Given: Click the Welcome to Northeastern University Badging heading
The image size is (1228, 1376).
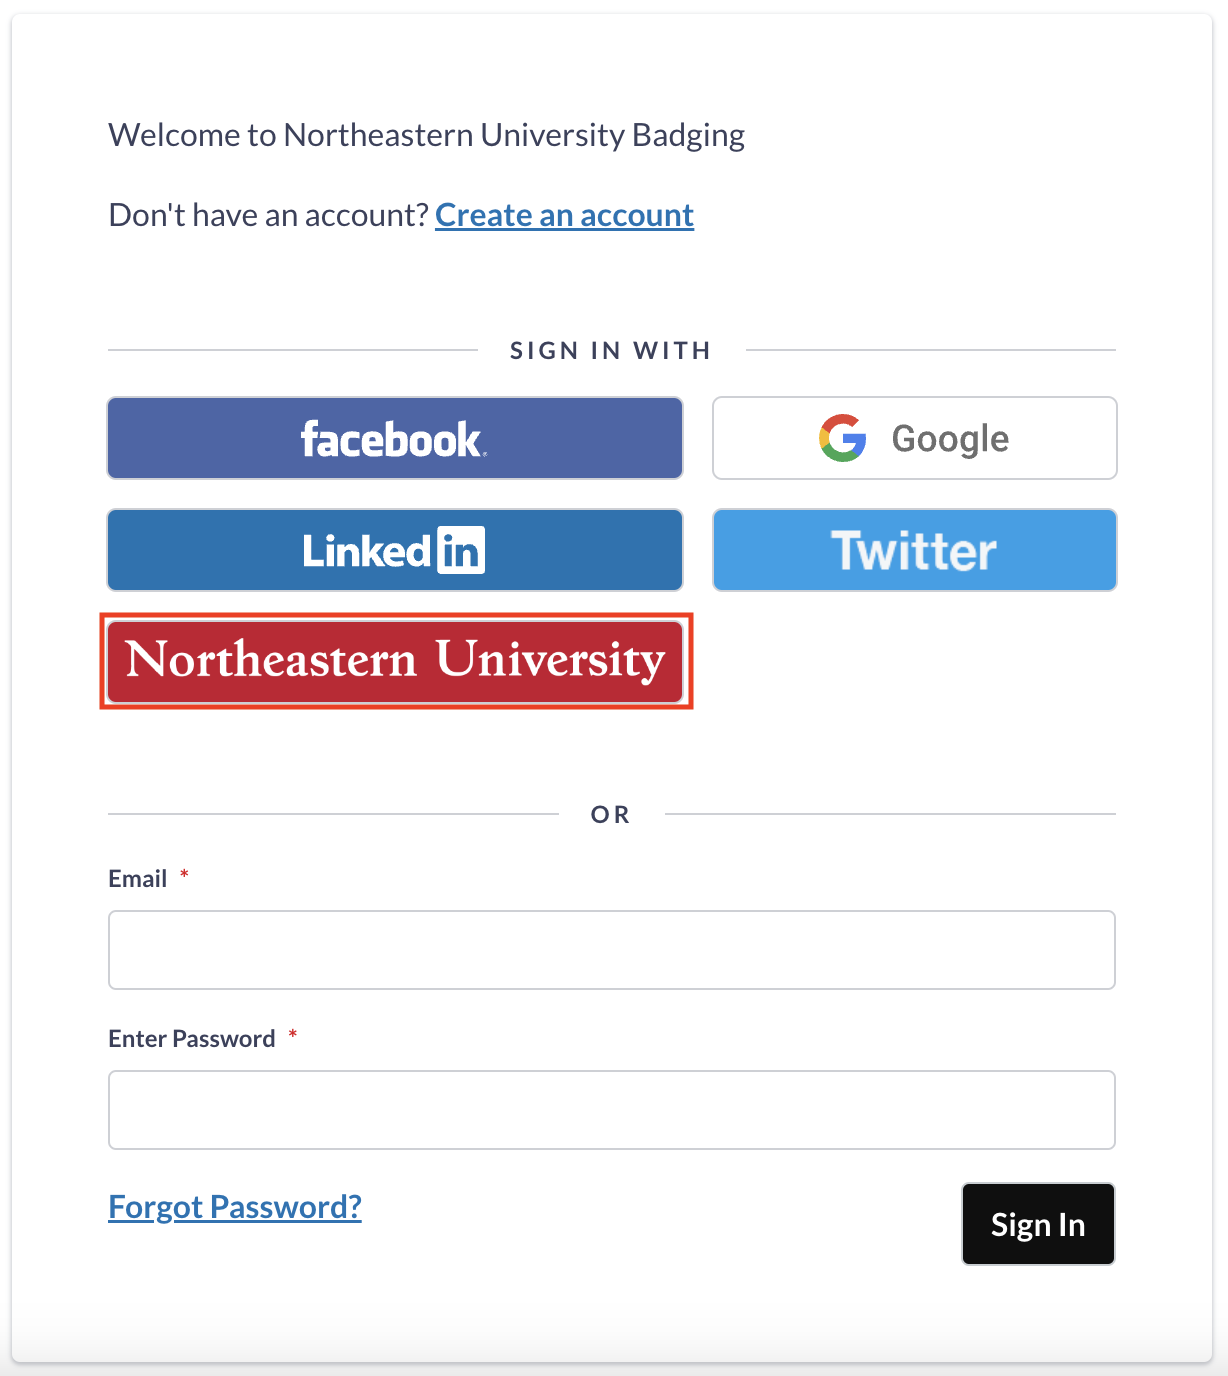Looking at the screenshot, I should pyautogui.click(x=426, y=135).
